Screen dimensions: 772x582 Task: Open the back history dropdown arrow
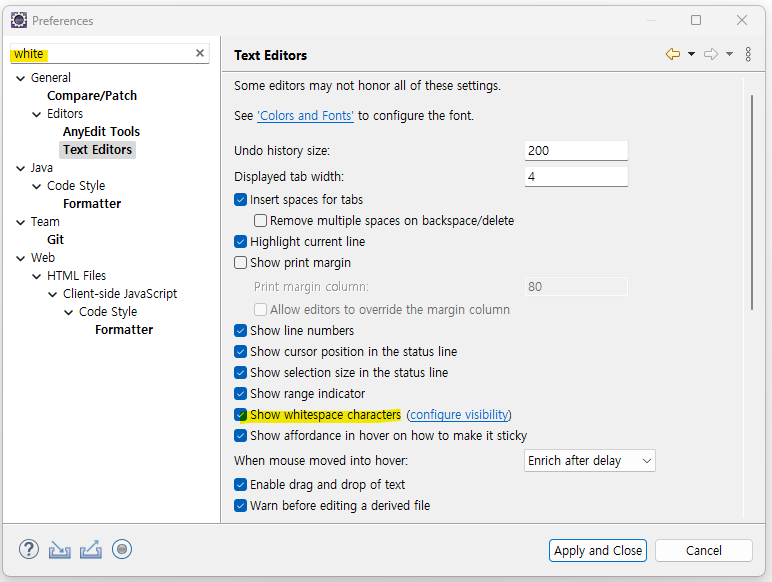tap(691, 54)
